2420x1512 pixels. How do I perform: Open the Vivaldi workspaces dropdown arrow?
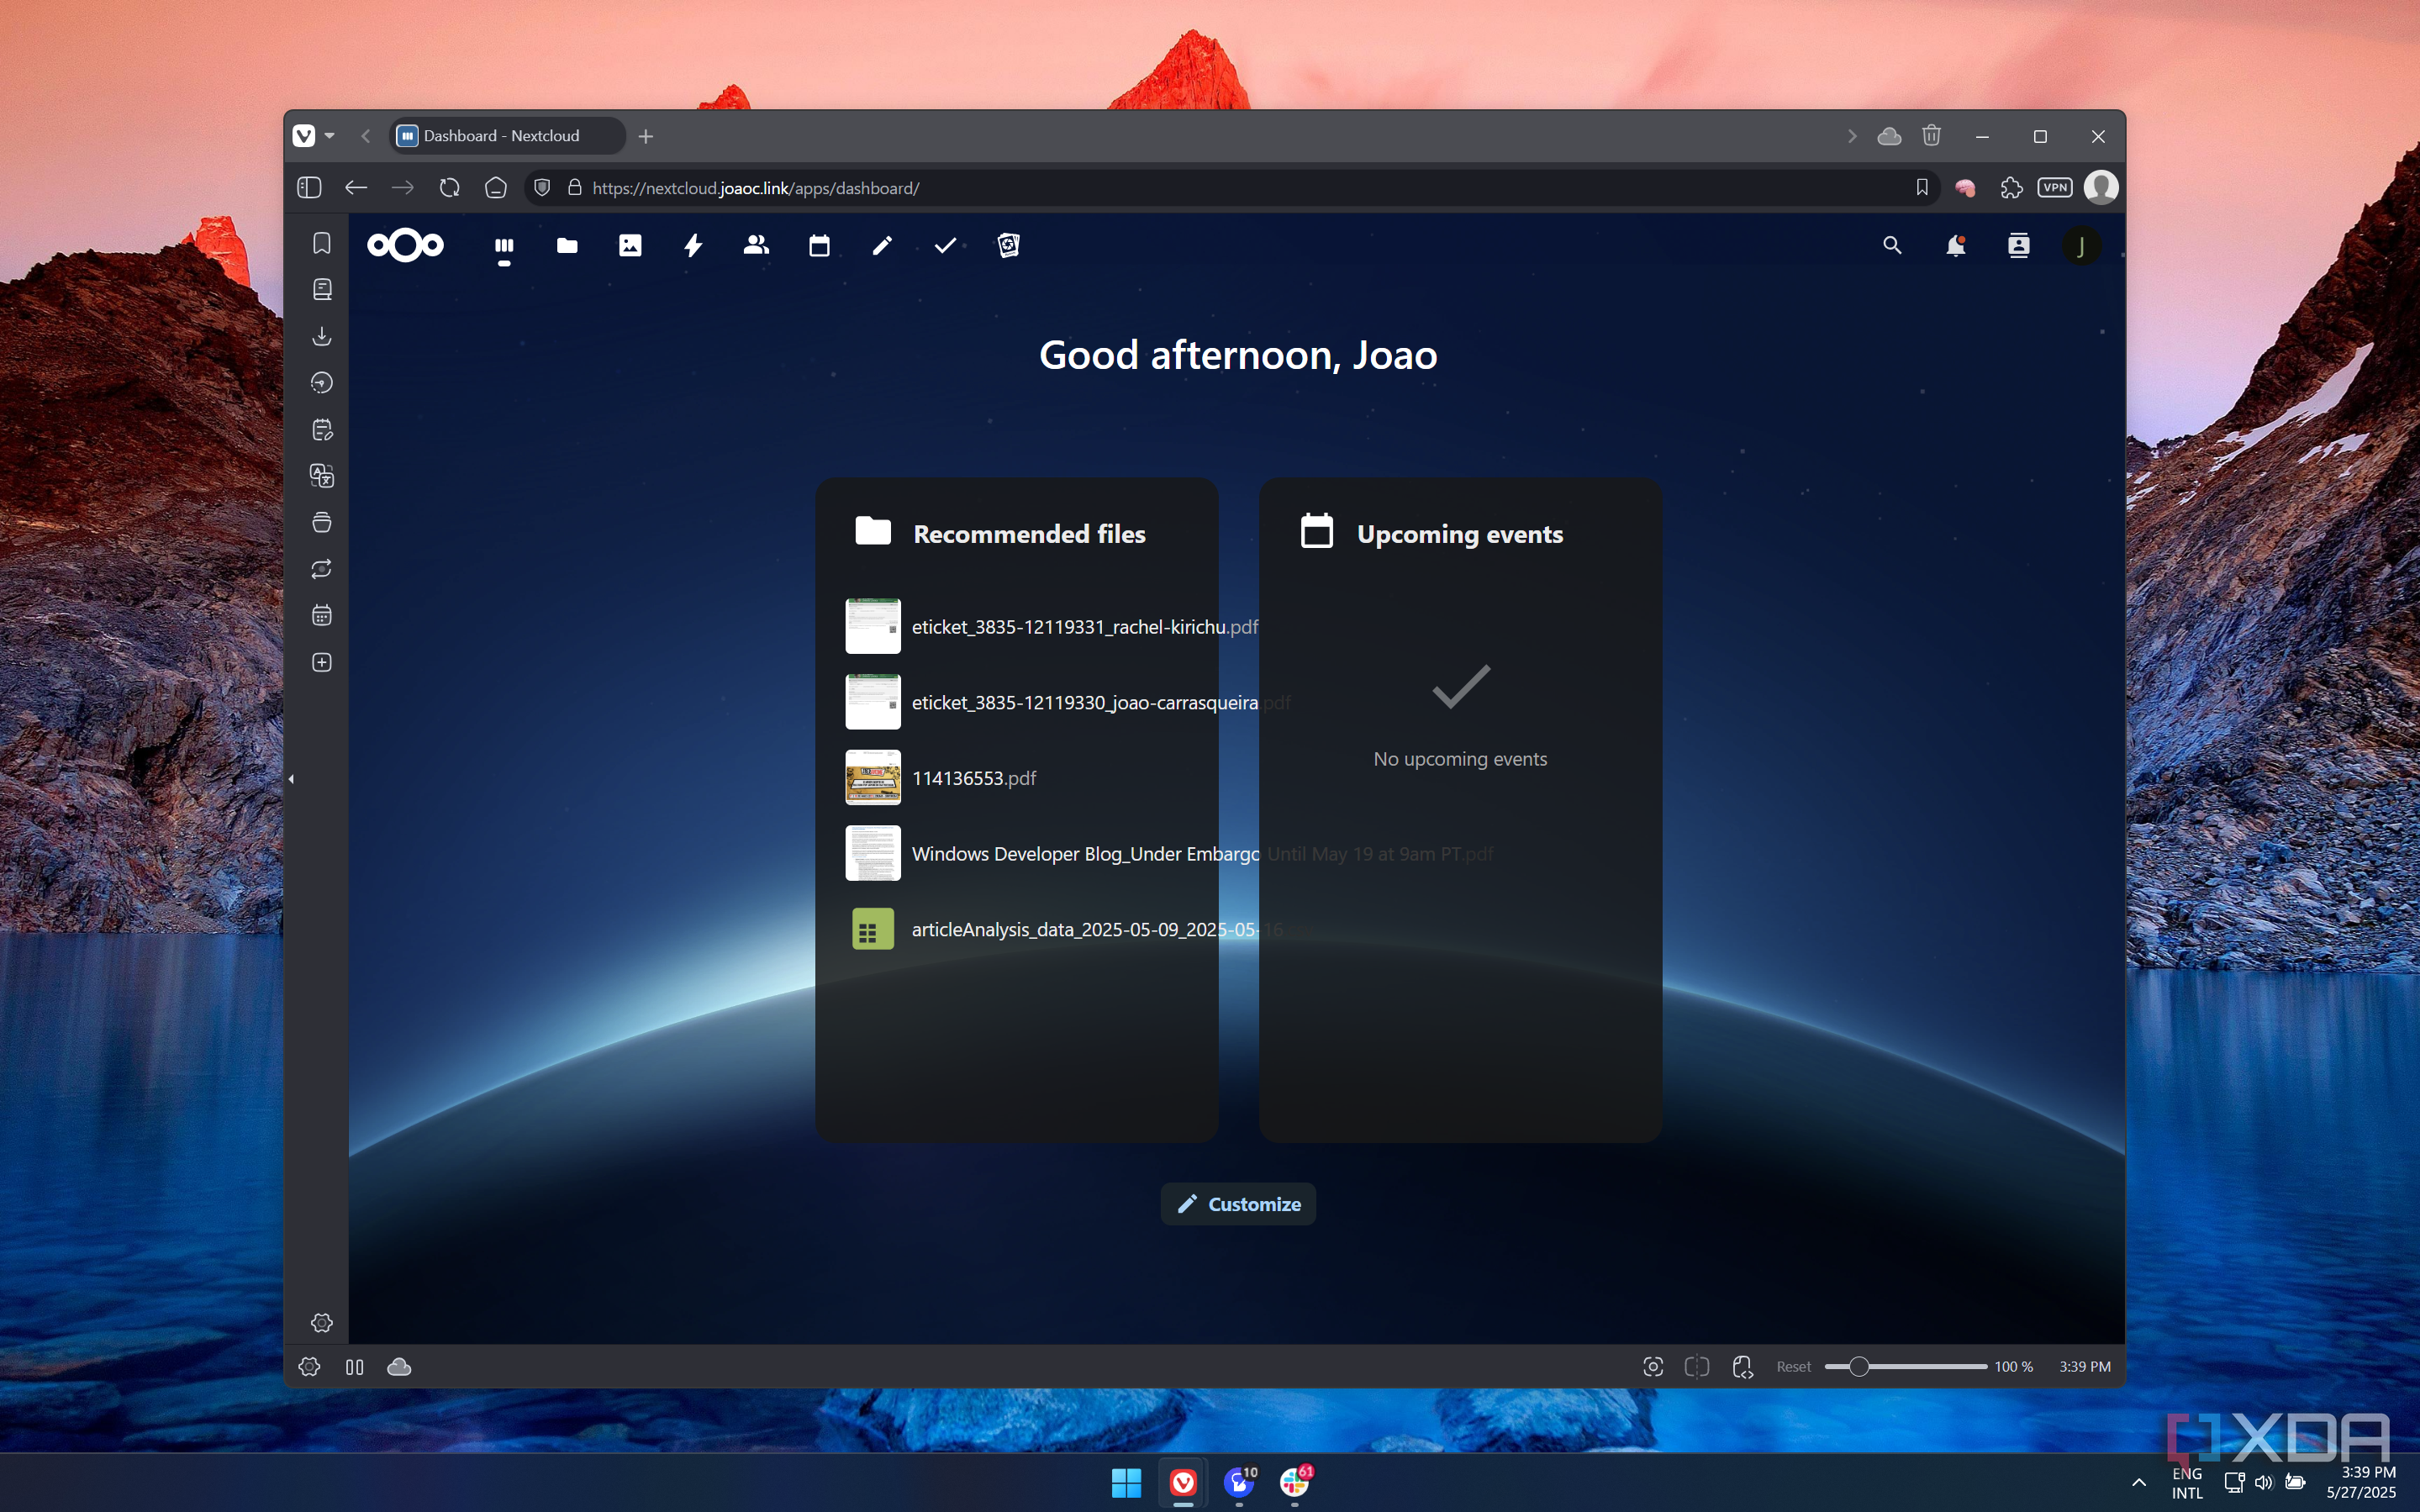pos(330,136)
